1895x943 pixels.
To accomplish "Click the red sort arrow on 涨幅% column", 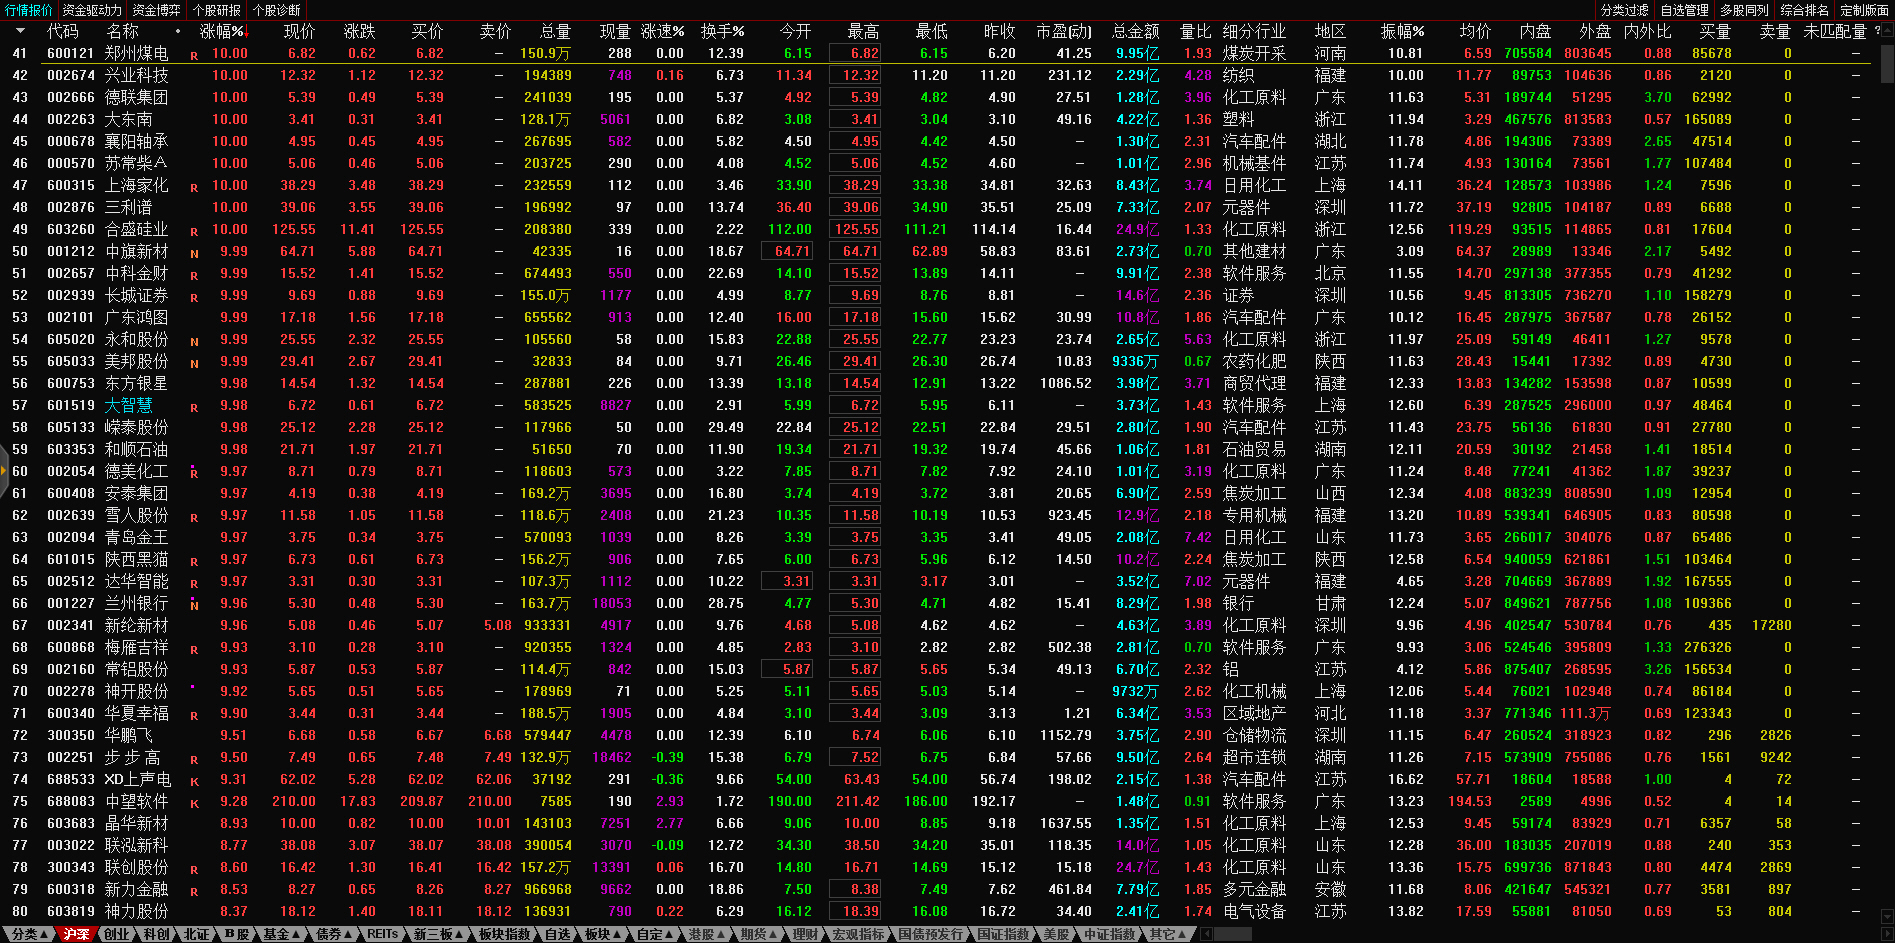I will (x=246, y=32).
